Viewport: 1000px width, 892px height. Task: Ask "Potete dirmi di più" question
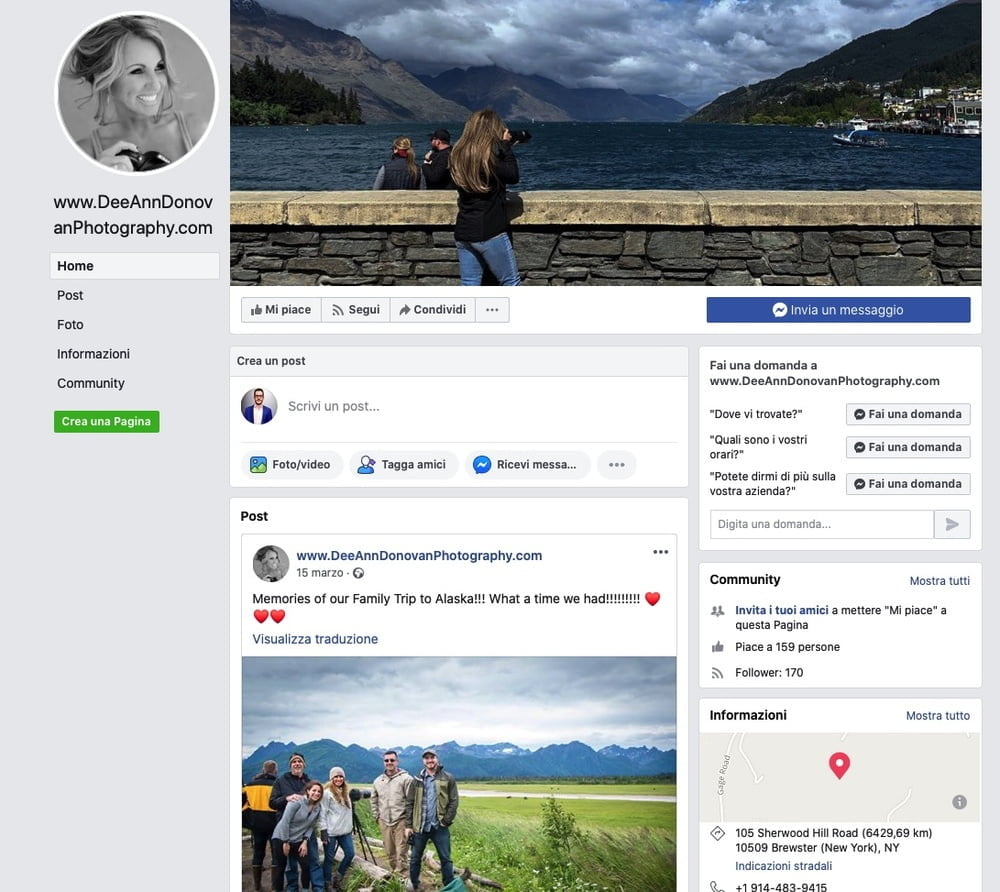coord(908,484)
